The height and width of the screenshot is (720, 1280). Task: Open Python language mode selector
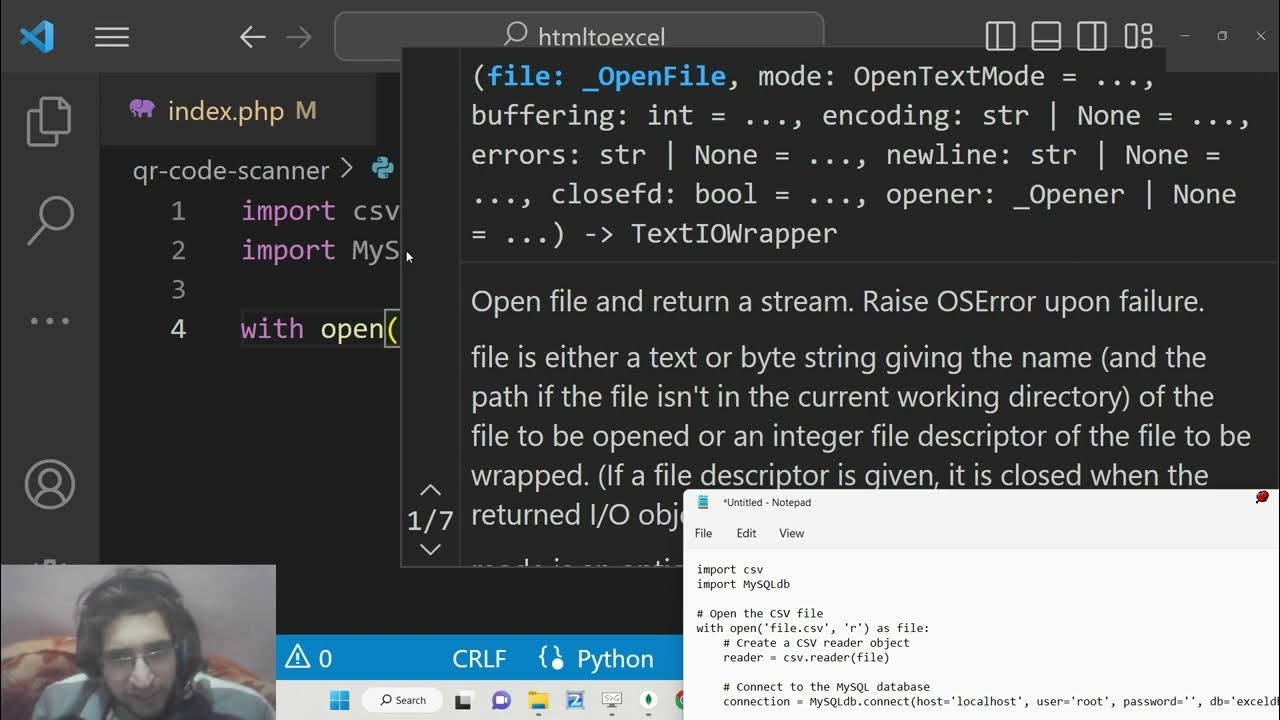pos(597,659)
